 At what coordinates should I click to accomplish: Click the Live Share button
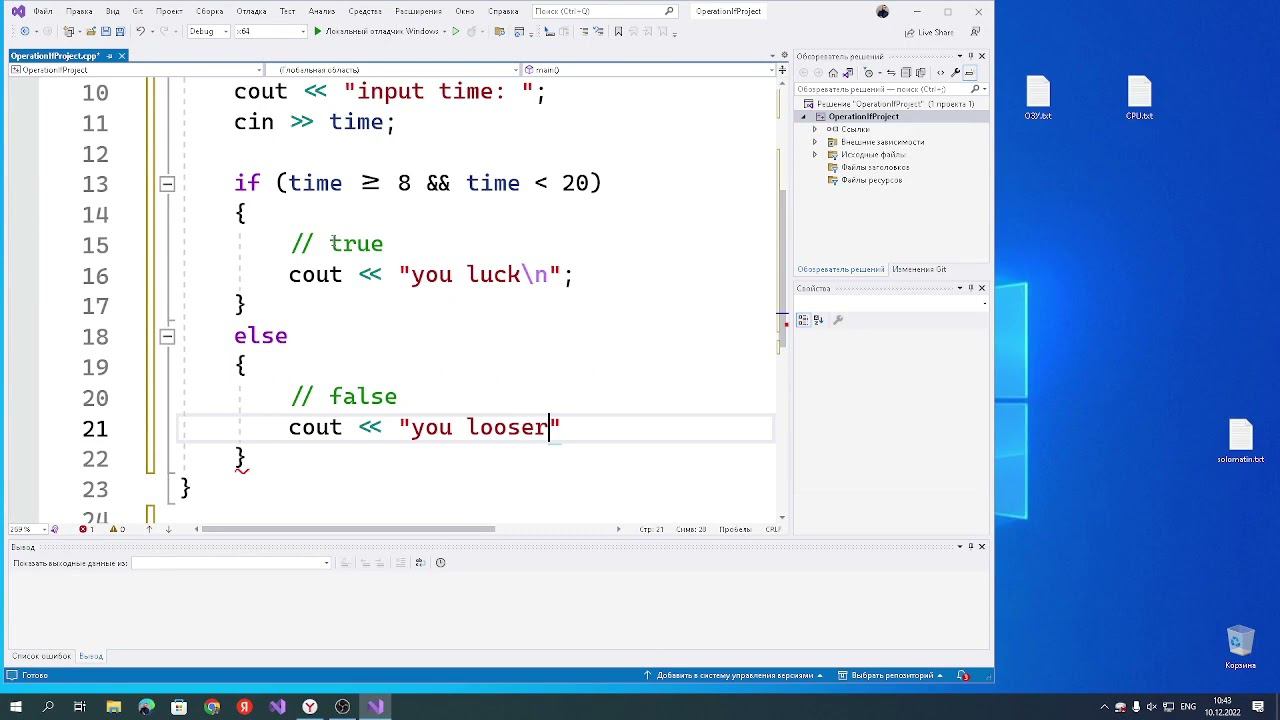(x=928, y=32)
